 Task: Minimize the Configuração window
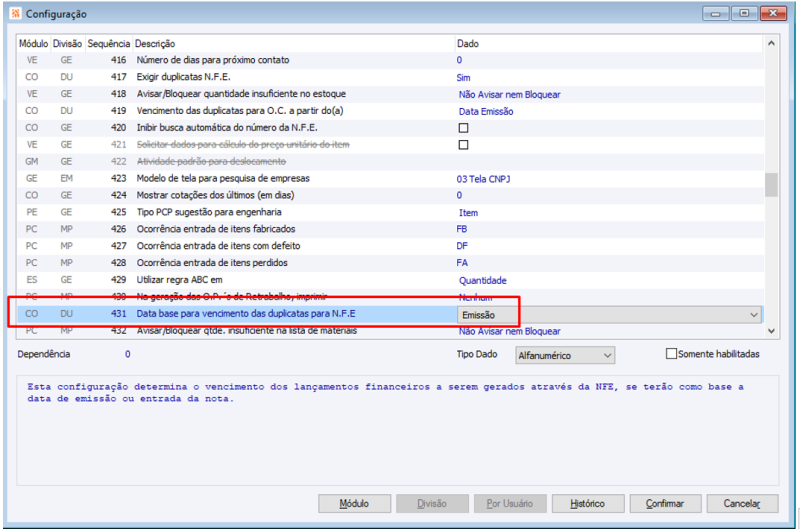[715, 13]
